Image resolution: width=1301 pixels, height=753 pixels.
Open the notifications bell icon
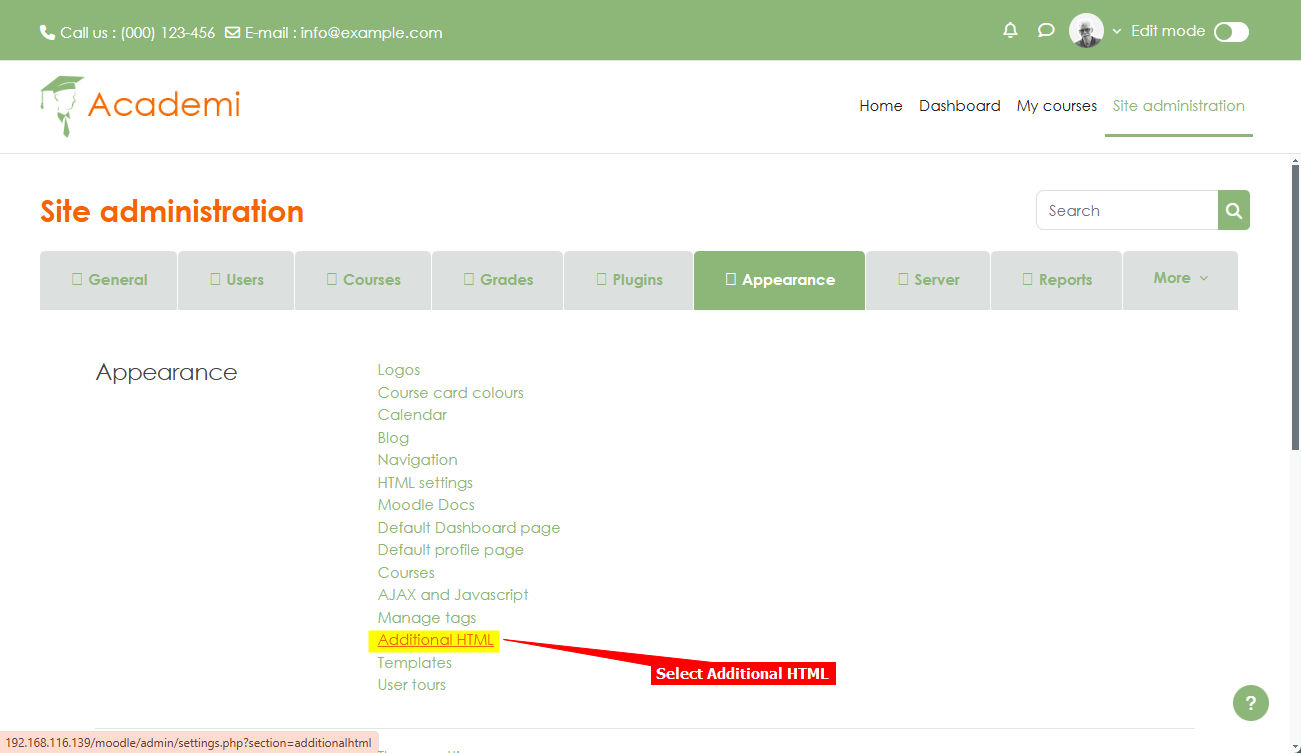click(x=1010, y=30)
